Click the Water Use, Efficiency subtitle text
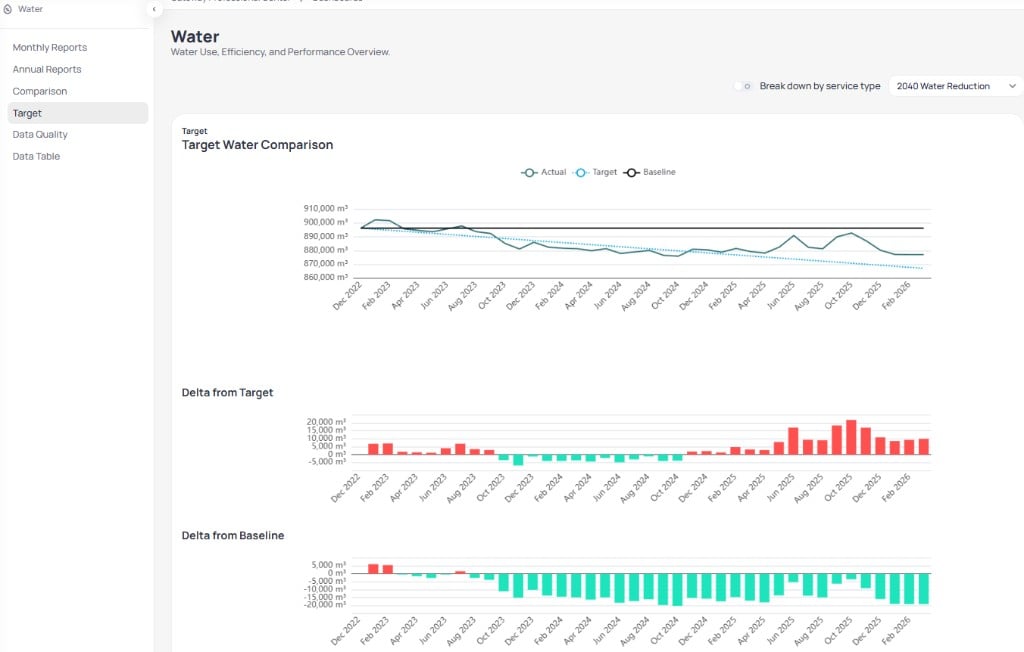 tap(280, 52)
